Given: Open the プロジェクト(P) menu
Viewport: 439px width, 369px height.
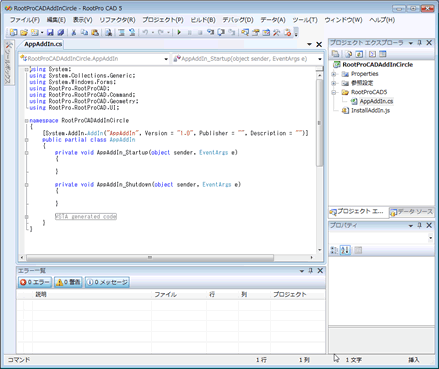Looking at the screenshot, I should point(163,20).
